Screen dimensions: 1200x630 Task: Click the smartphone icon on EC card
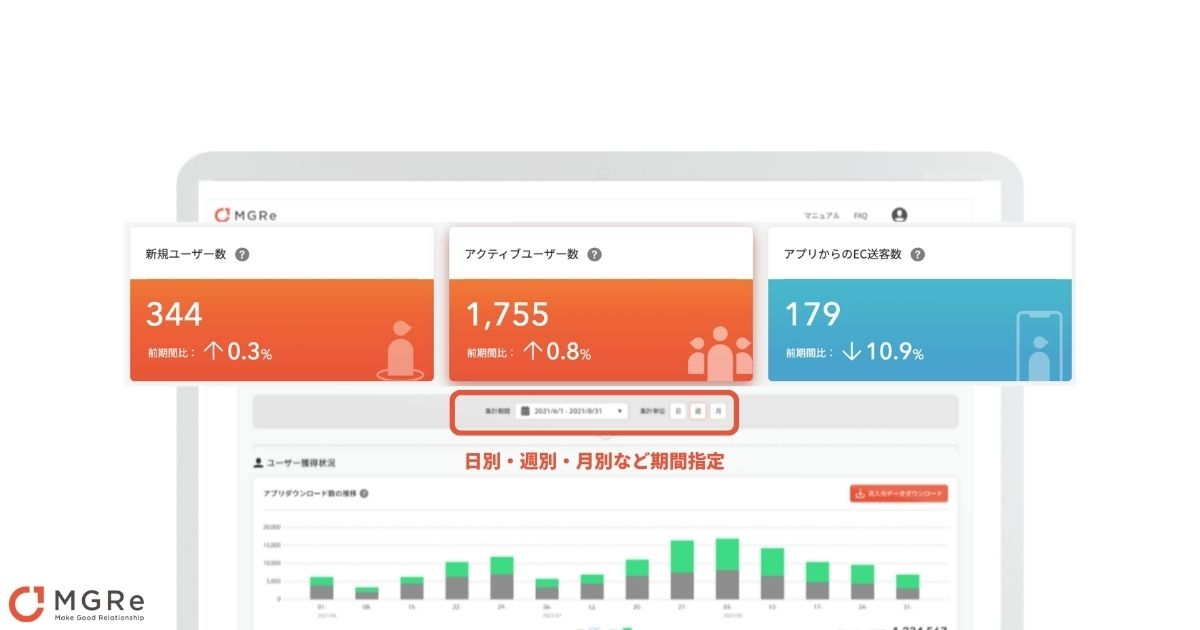(1039, 346)
